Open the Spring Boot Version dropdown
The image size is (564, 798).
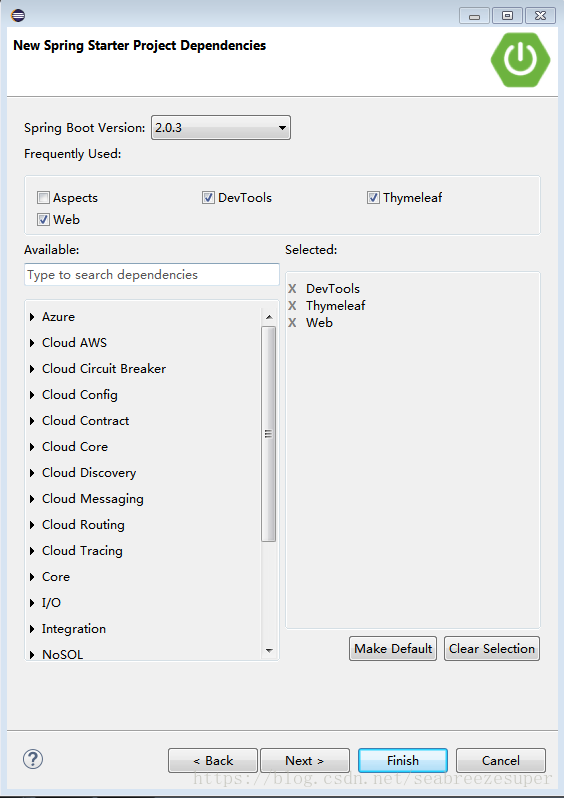point(221,128)
